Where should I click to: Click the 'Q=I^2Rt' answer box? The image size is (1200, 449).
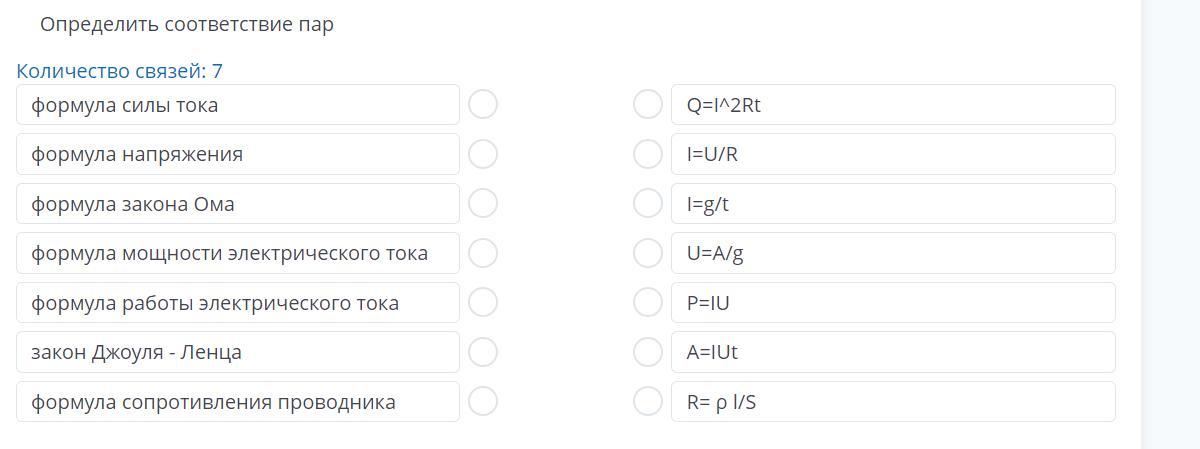click(892, 105)
